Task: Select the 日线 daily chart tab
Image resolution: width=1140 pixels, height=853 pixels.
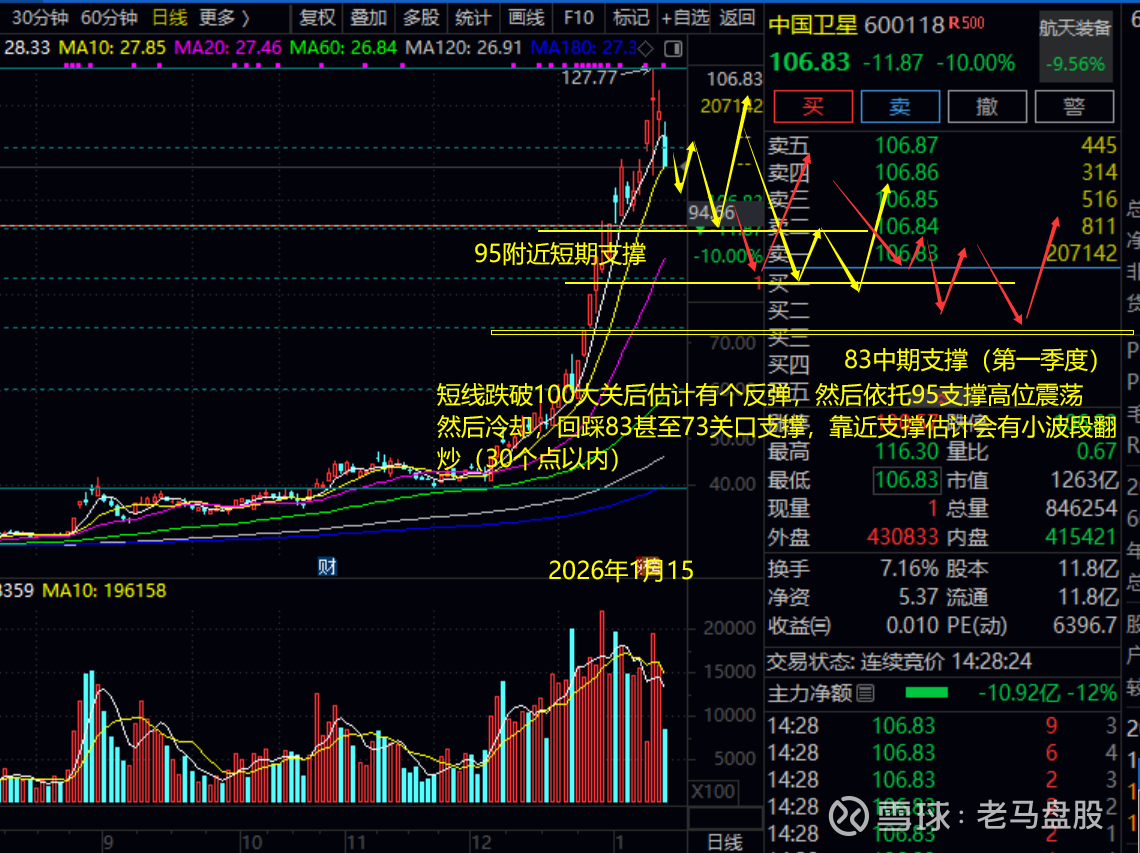Action: click(169, 17)
